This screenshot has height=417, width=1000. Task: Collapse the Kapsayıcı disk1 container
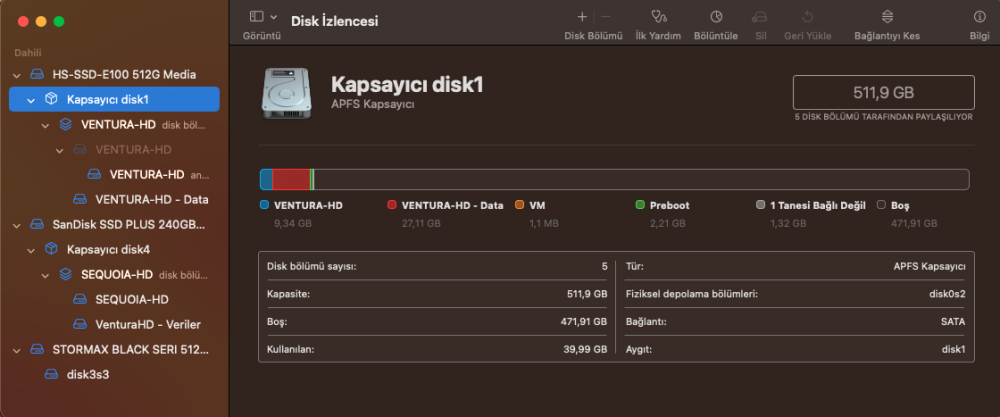31,100
